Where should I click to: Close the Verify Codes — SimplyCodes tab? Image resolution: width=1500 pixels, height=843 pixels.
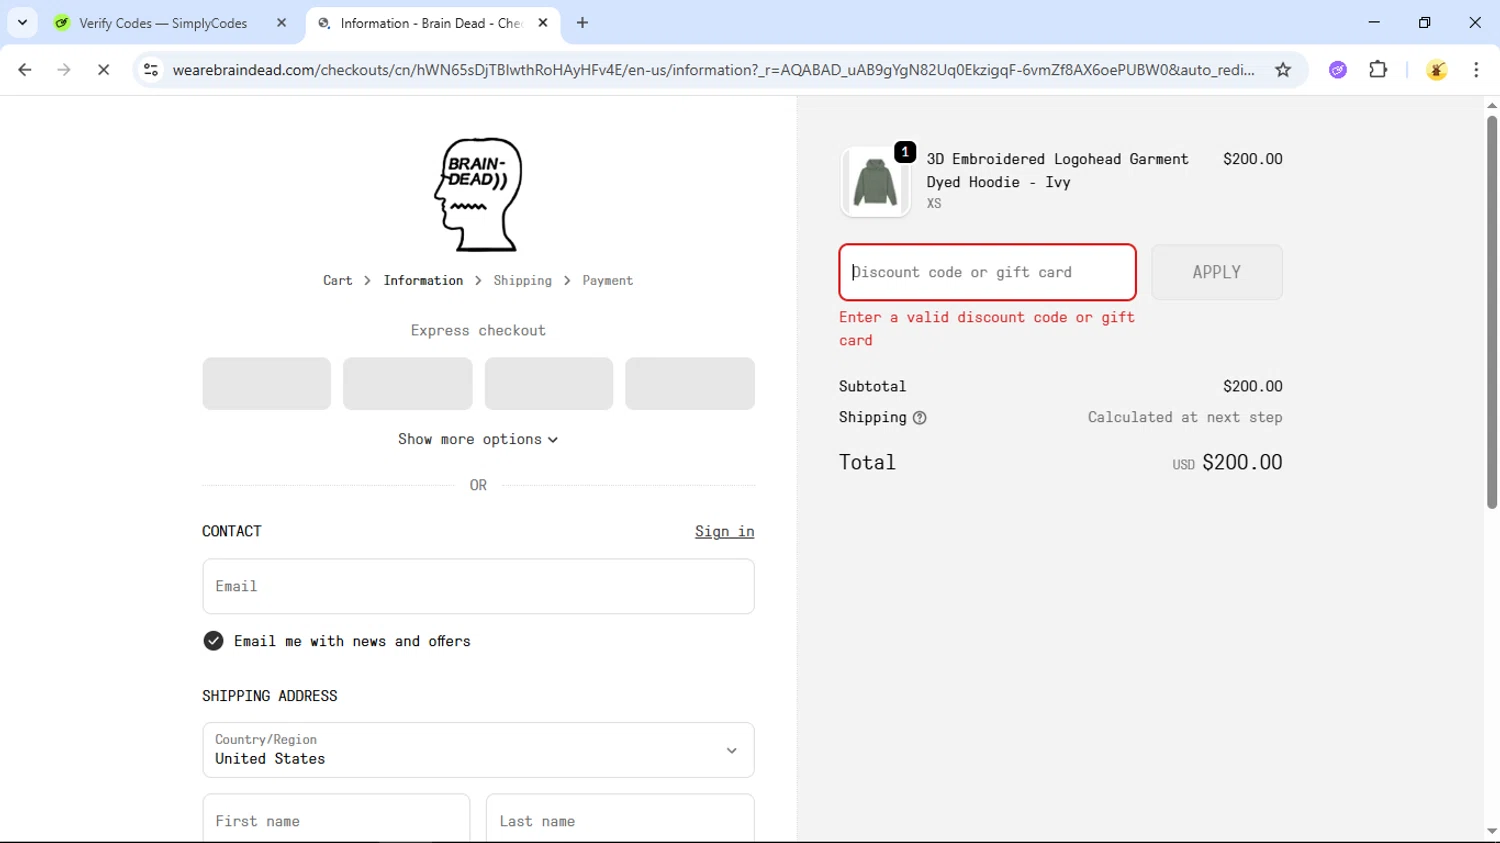point(281,23)
